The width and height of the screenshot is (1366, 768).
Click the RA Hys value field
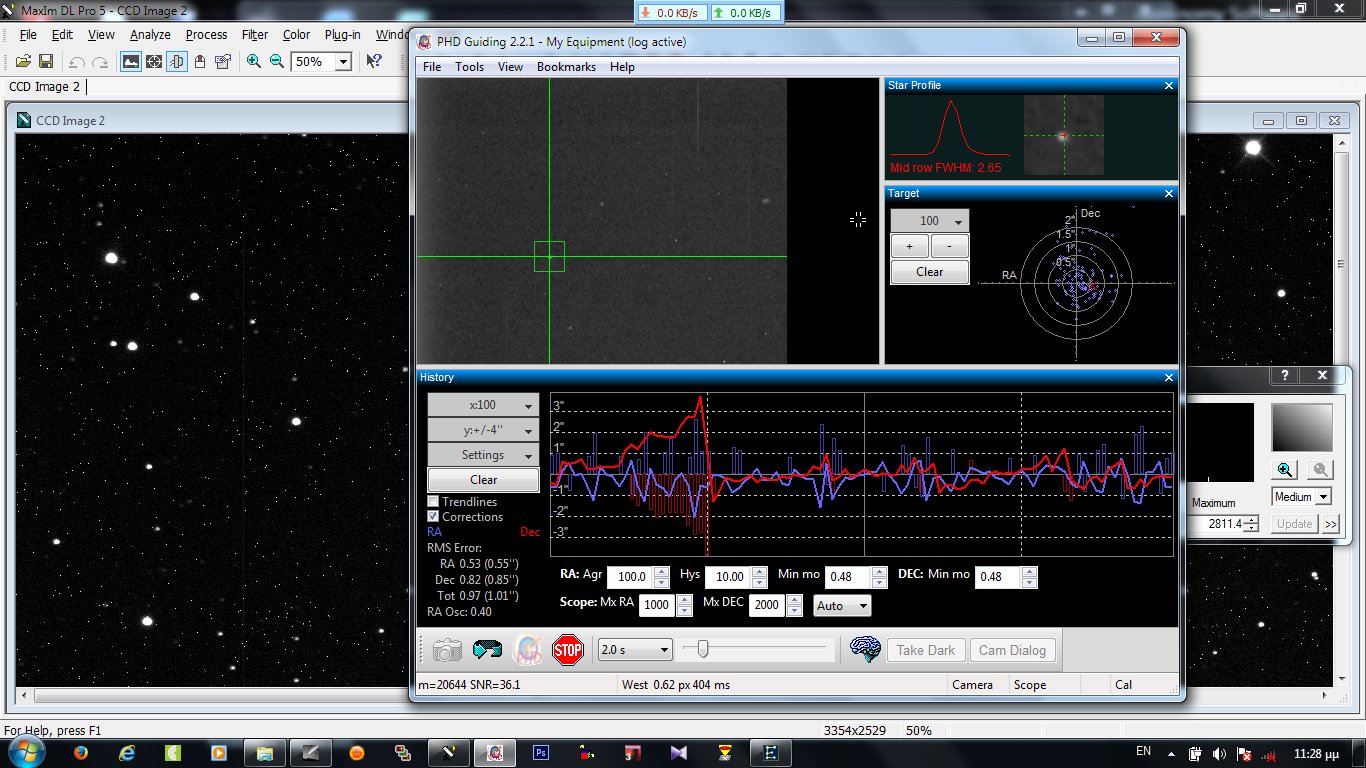tap(730, 577)
